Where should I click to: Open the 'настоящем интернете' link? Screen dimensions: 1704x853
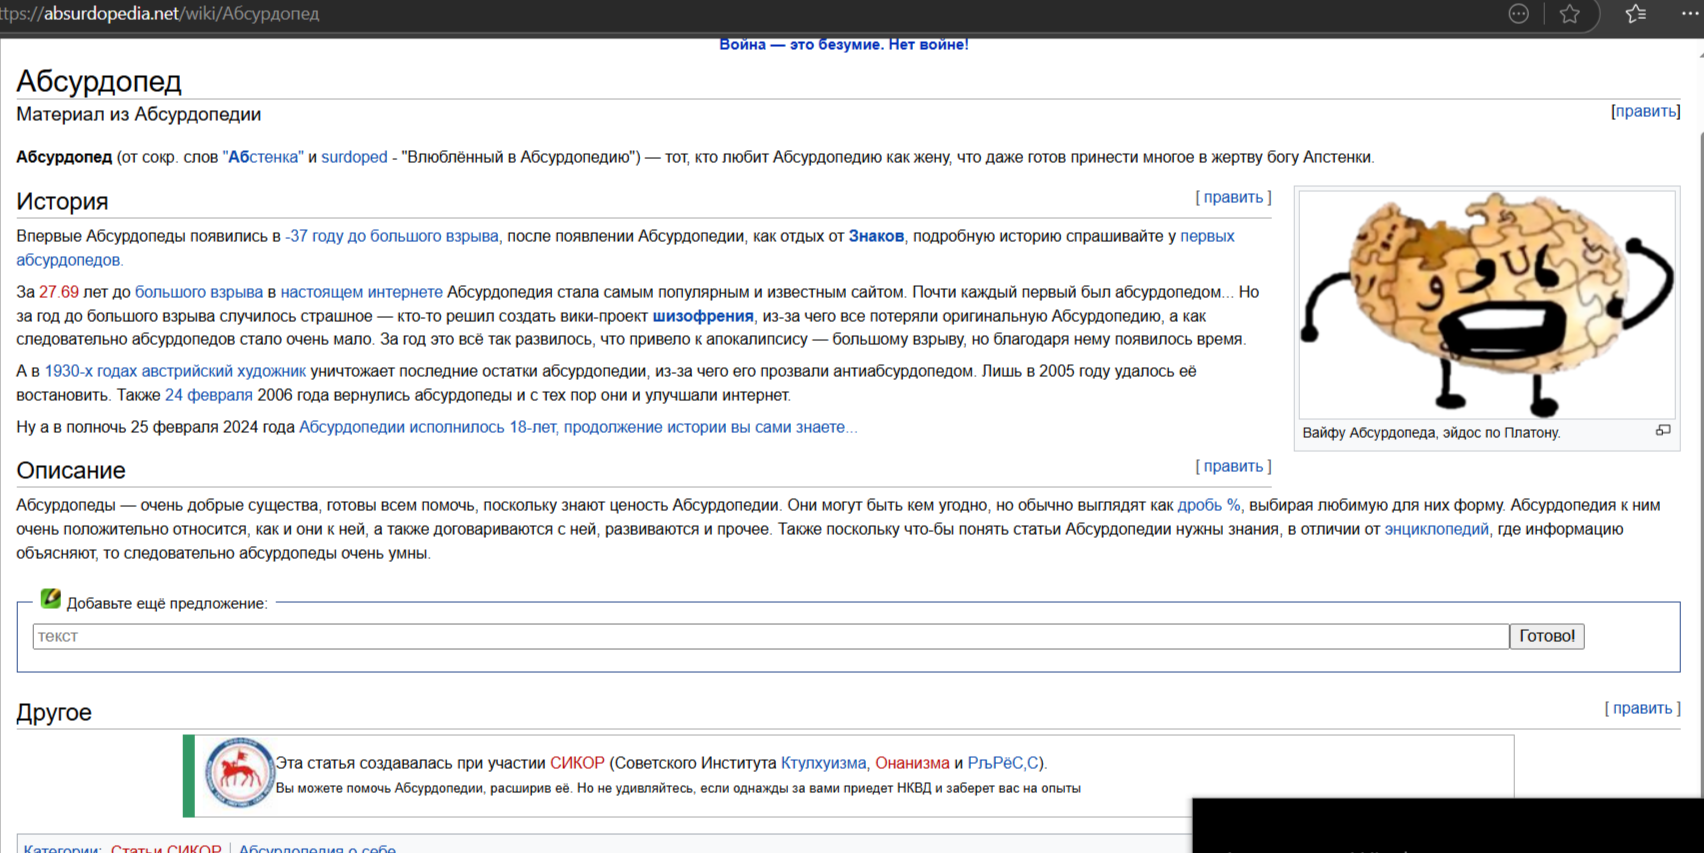click(361, 292)
